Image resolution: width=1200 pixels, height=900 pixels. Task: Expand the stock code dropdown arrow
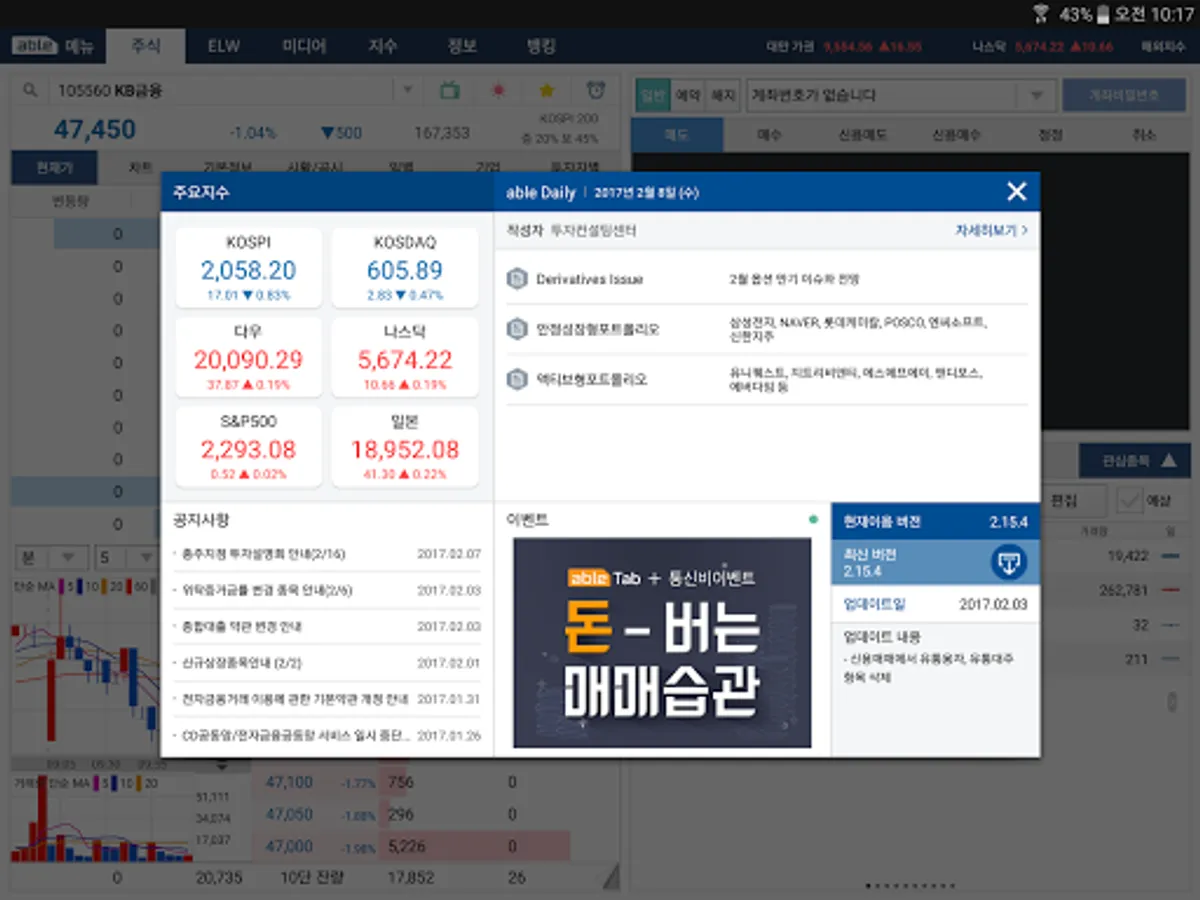pyautogui.click(x=407, y=91)
